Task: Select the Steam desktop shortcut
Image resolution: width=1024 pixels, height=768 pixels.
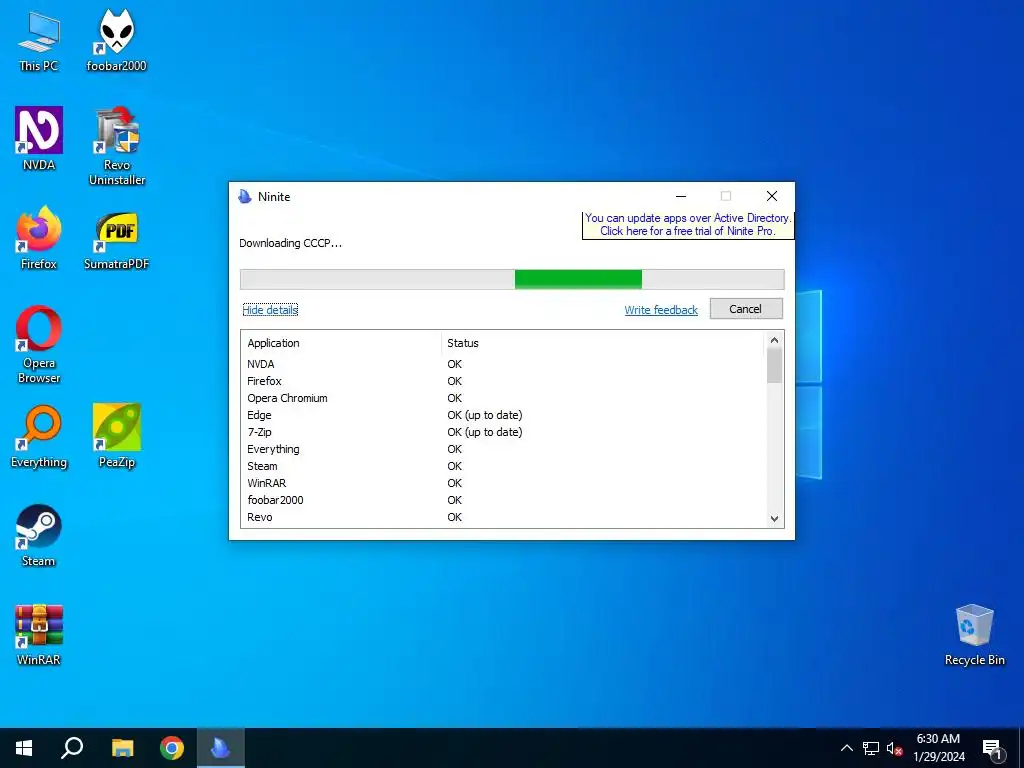Action: (39, 536)
